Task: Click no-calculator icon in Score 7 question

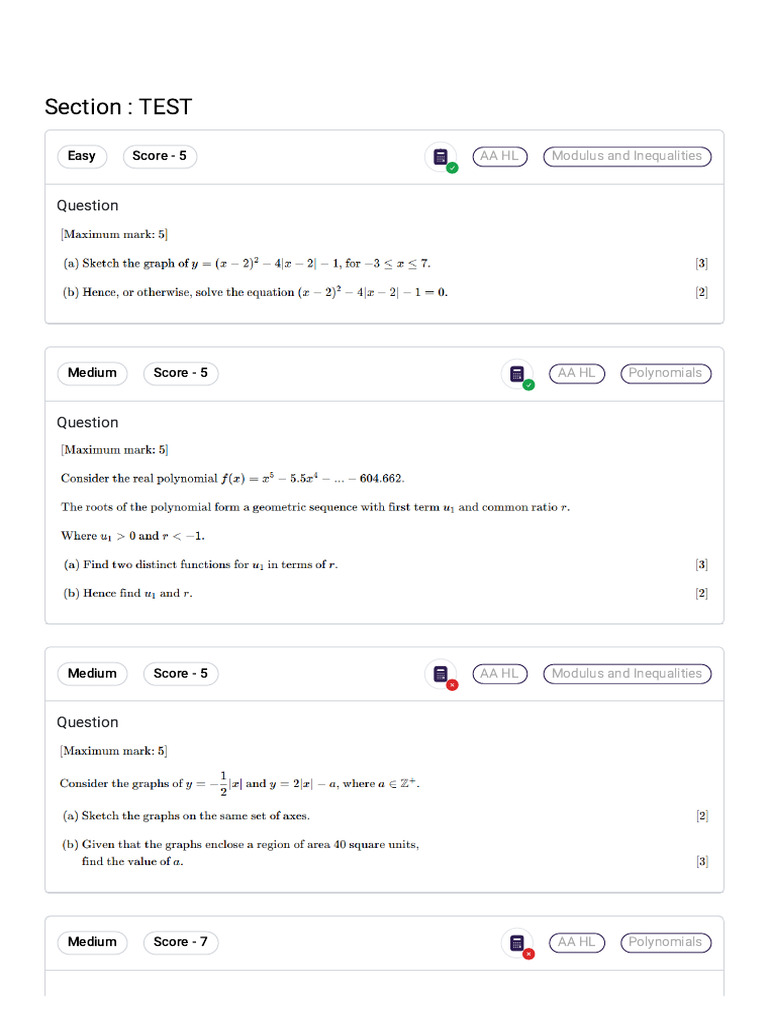Action: click(x=518, y=942)
